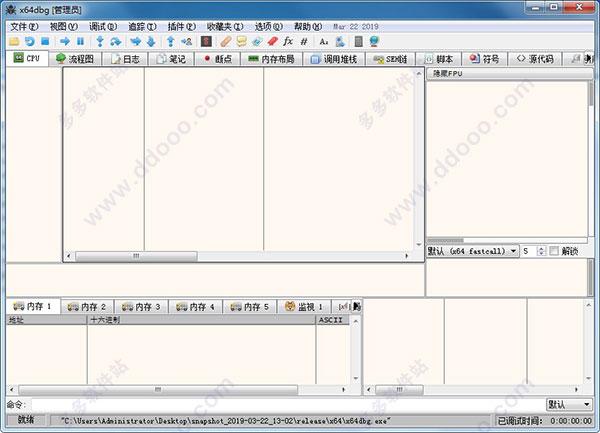600x433 pixels.
Task: Open the 默认 (x64 fastcall) calling convention dropdown
Action: [x=473, y=251]
